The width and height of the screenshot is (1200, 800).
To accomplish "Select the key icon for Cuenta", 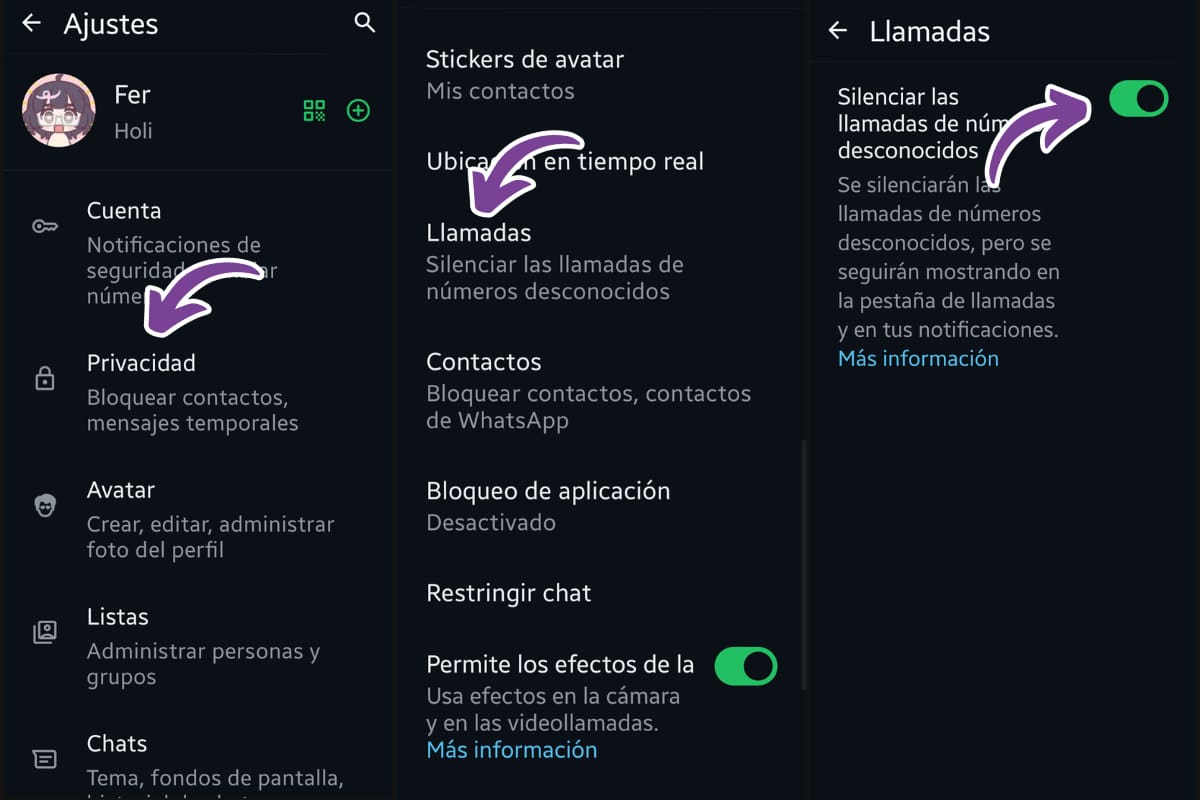I will click(x=45, y=227).
